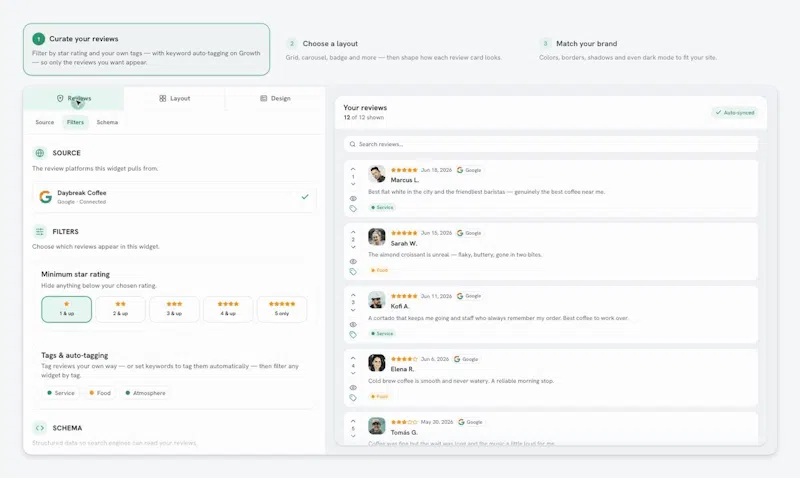Click Google source badge on Tomás G. review
Screen dimensions: 800x478
pyautogui.click(x=470, y=422)
